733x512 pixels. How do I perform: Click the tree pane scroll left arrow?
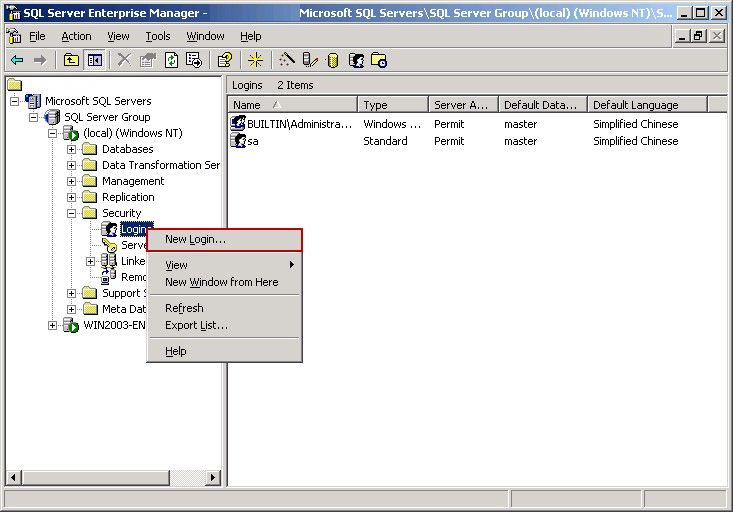13,477
